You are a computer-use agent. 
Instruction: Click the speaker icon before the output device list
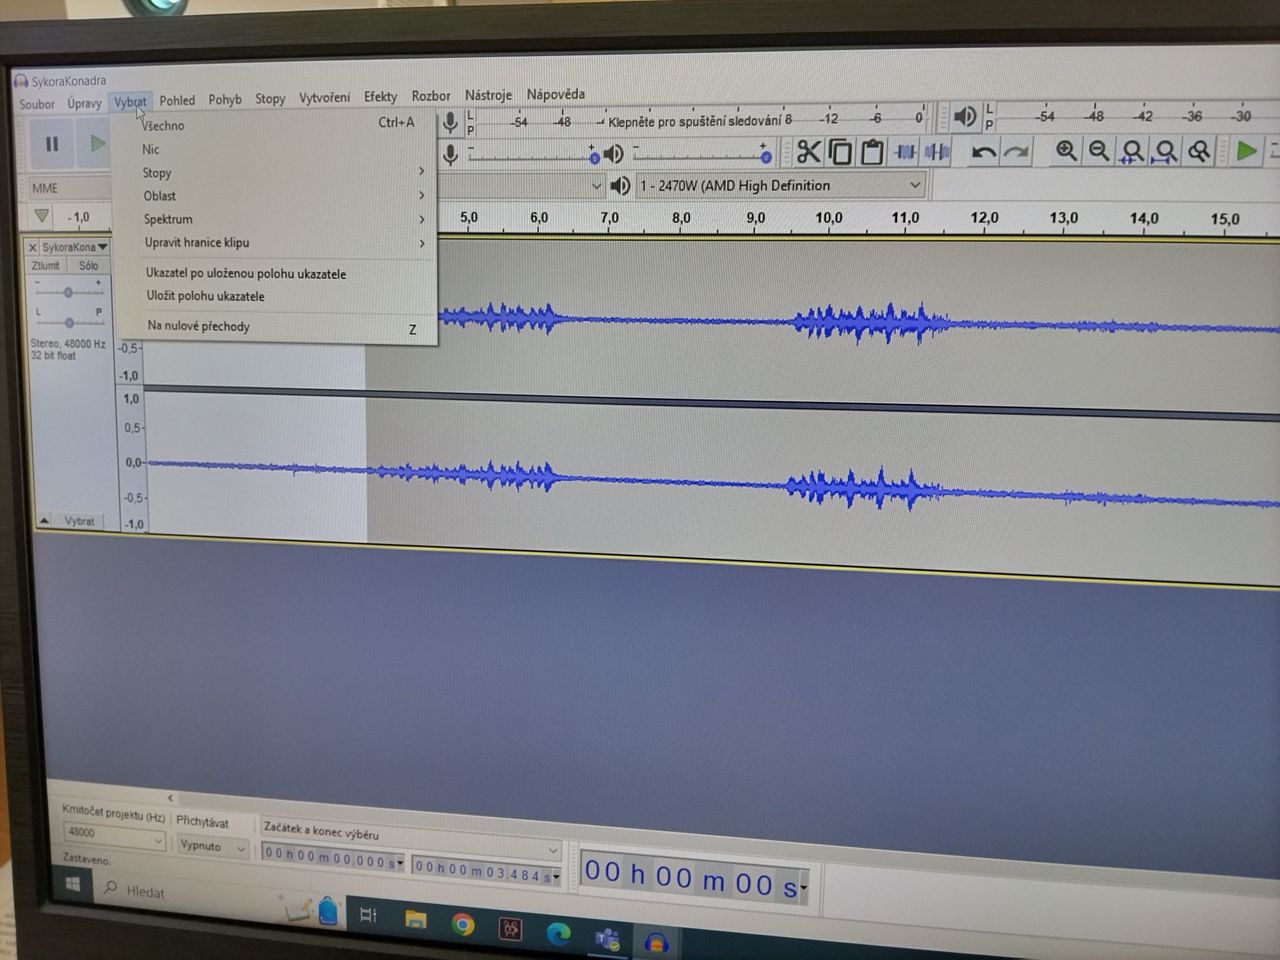(x=620, y=186)
